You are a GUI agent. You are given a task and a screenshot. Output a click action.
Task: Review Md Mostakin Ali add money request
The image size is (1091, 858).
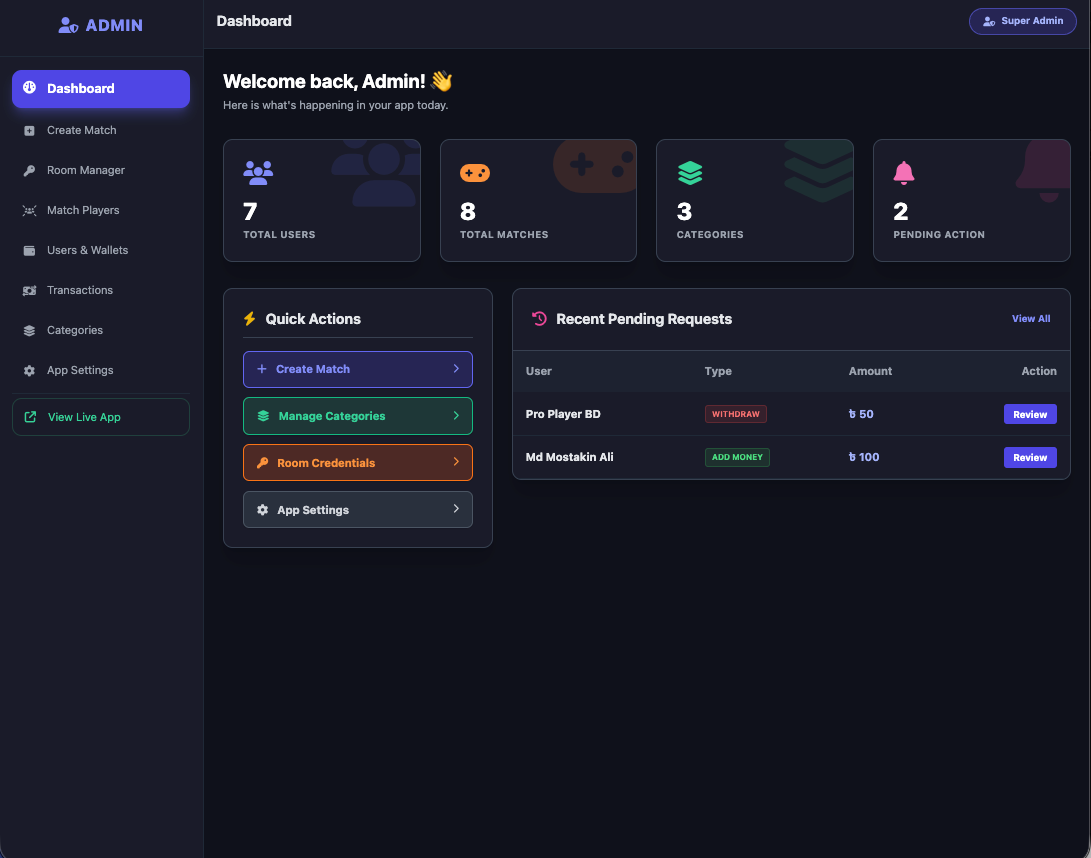1030,457
